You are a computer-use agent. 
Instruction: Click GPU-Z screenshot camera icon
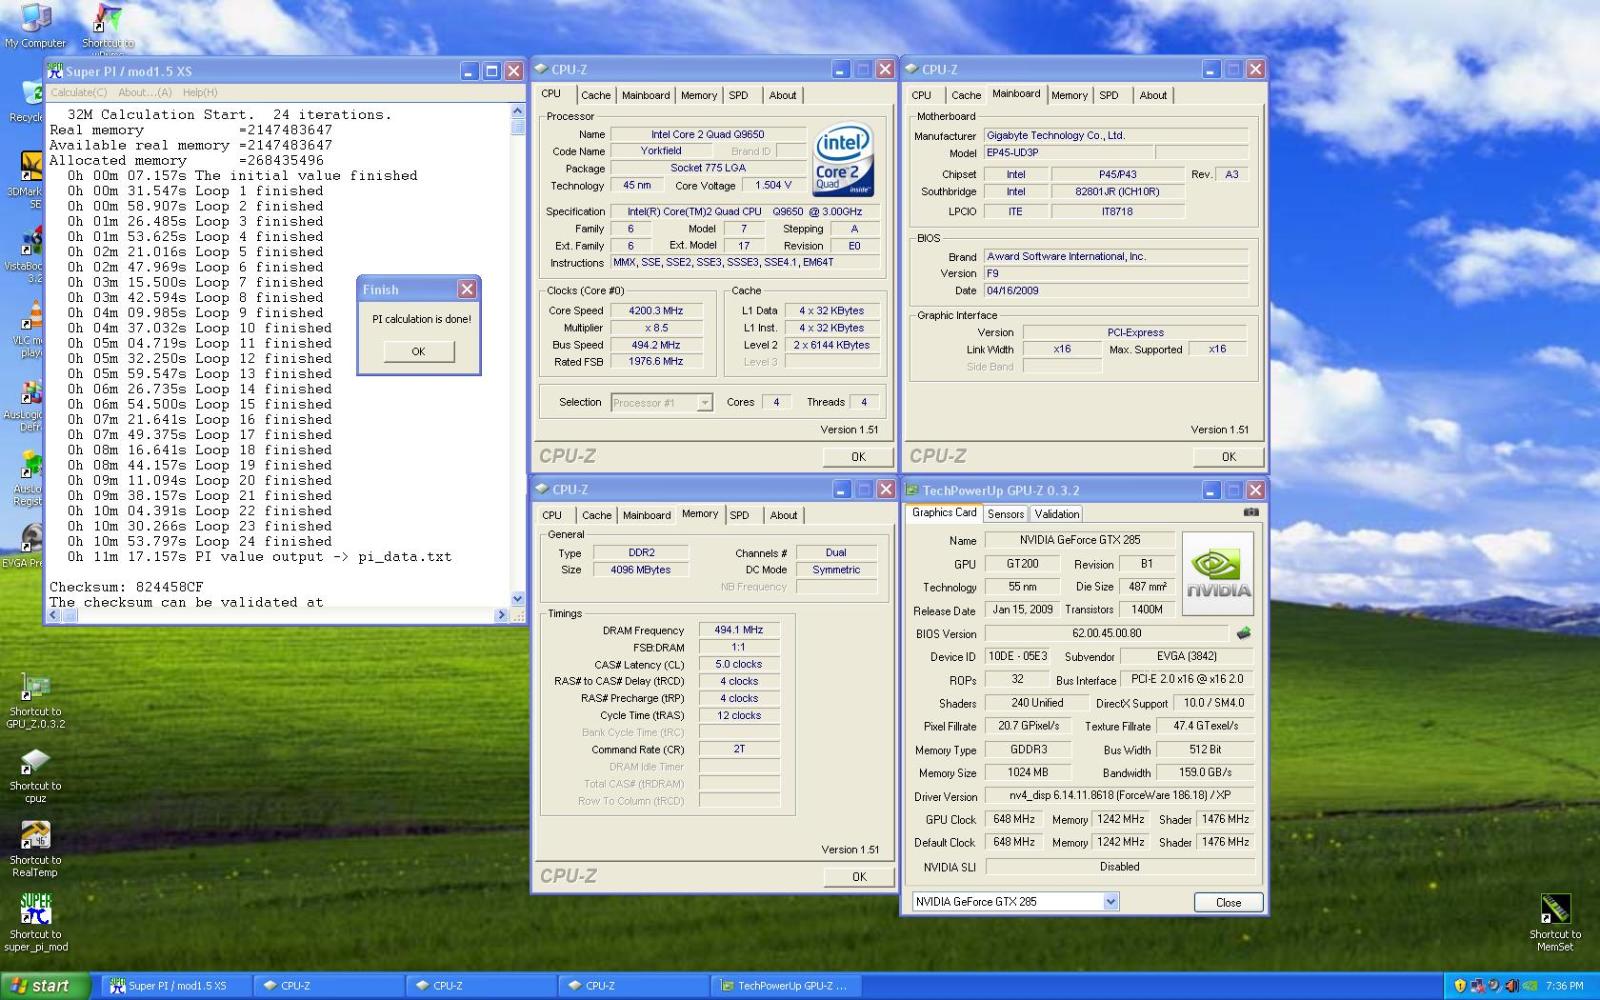[1251, 512]
